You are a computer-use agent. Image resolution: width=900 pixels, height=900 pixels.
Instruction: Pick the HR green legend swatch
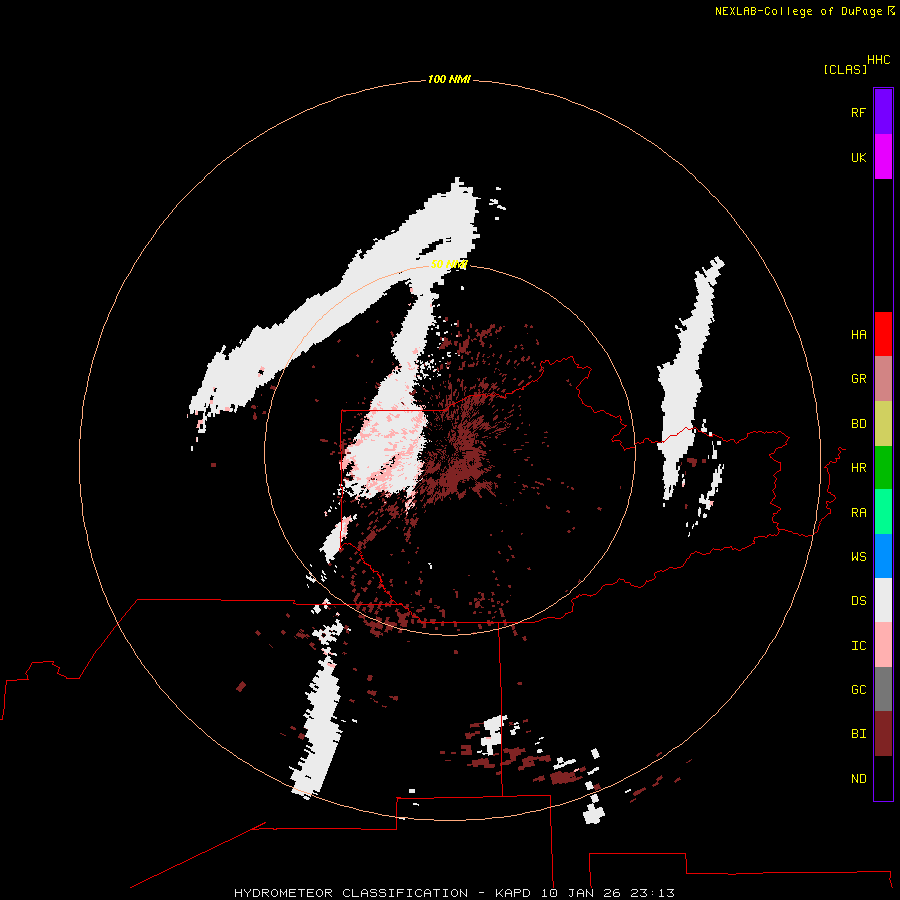[x=883, y=468]
